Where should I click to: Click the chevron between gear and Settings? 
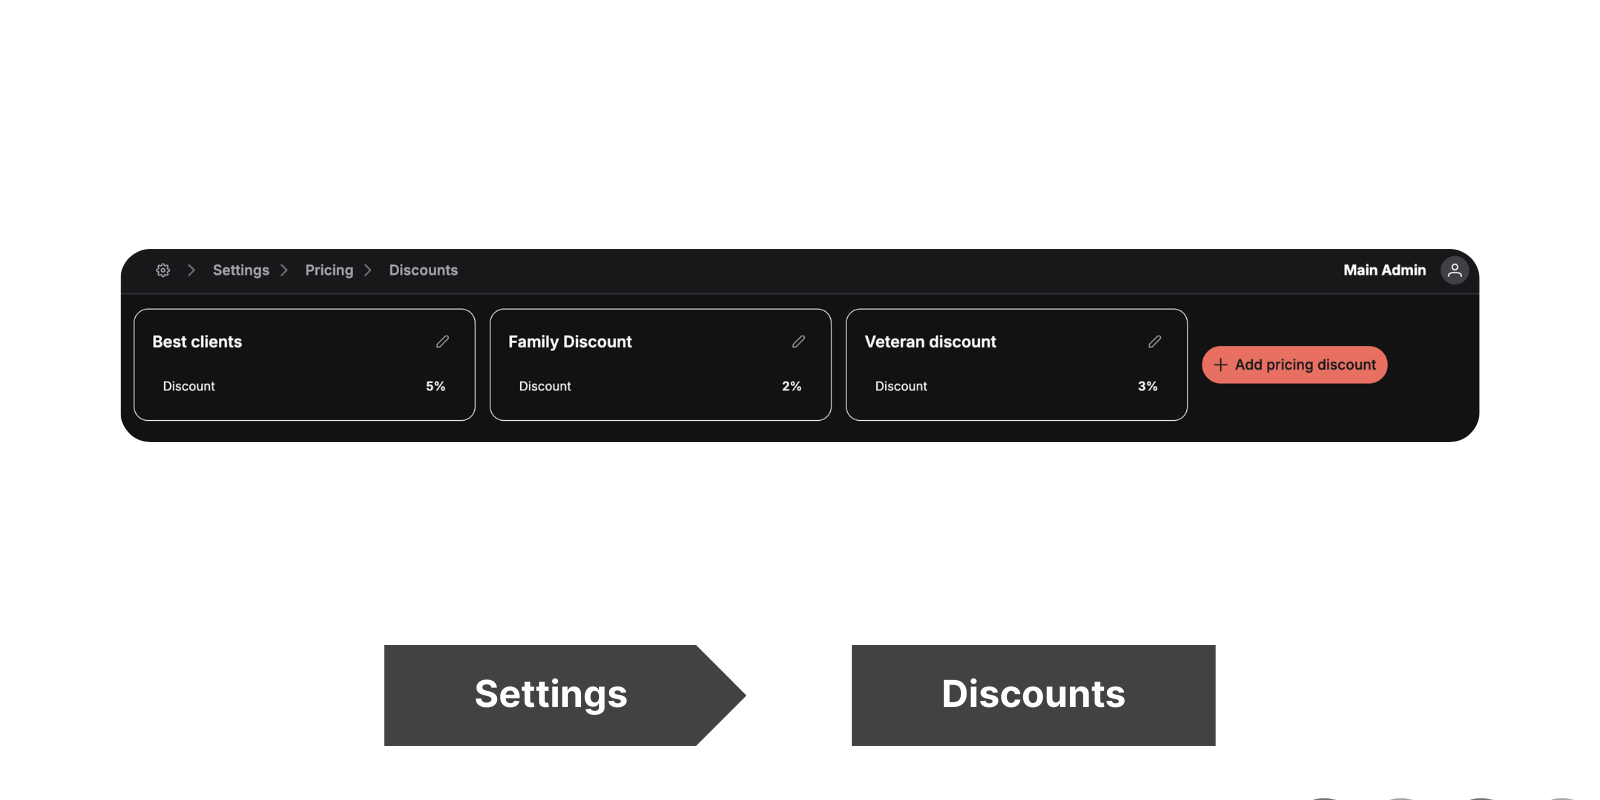[190, 270]
